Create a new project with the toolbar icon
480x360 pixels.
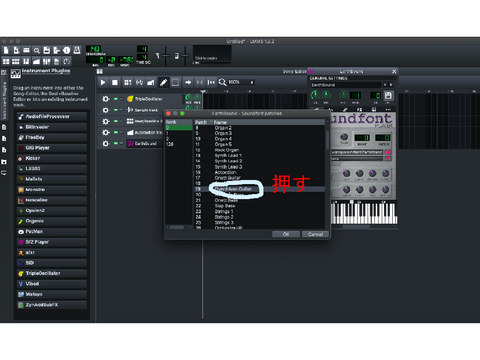tap(6, 50)
